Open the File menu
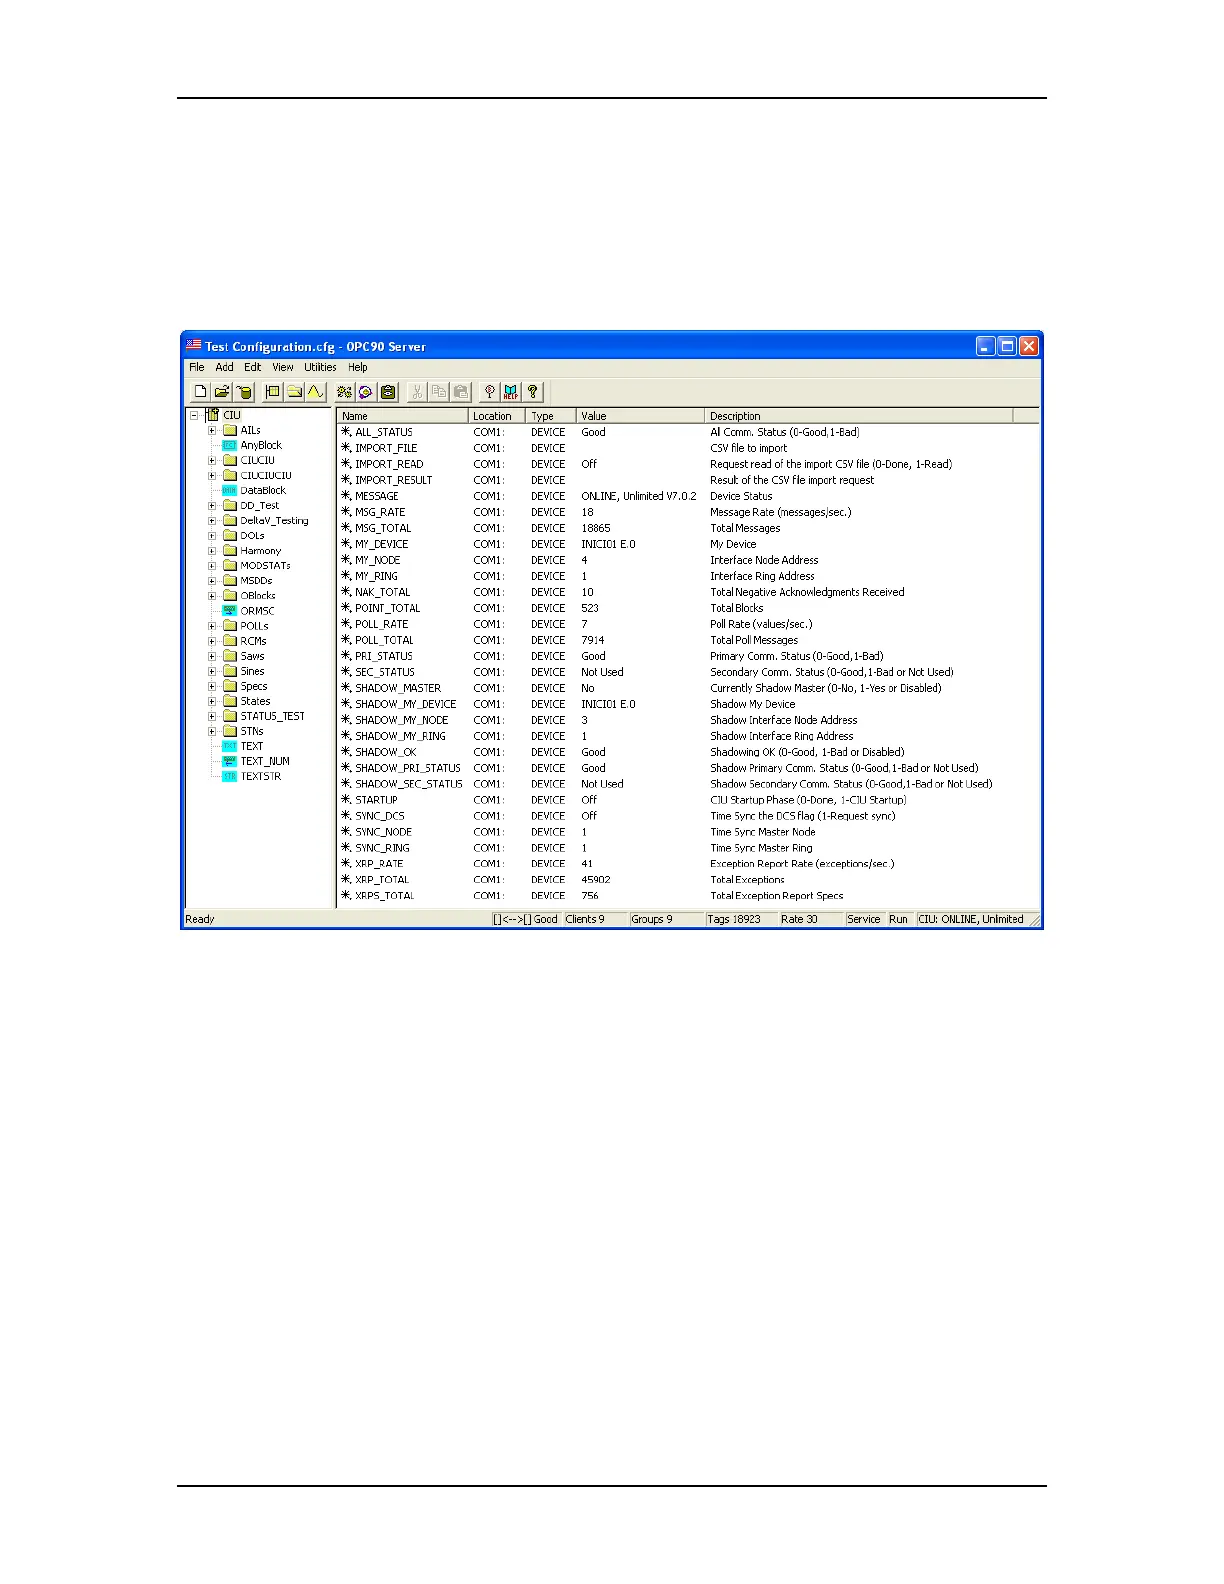 (x=197, y=367)
